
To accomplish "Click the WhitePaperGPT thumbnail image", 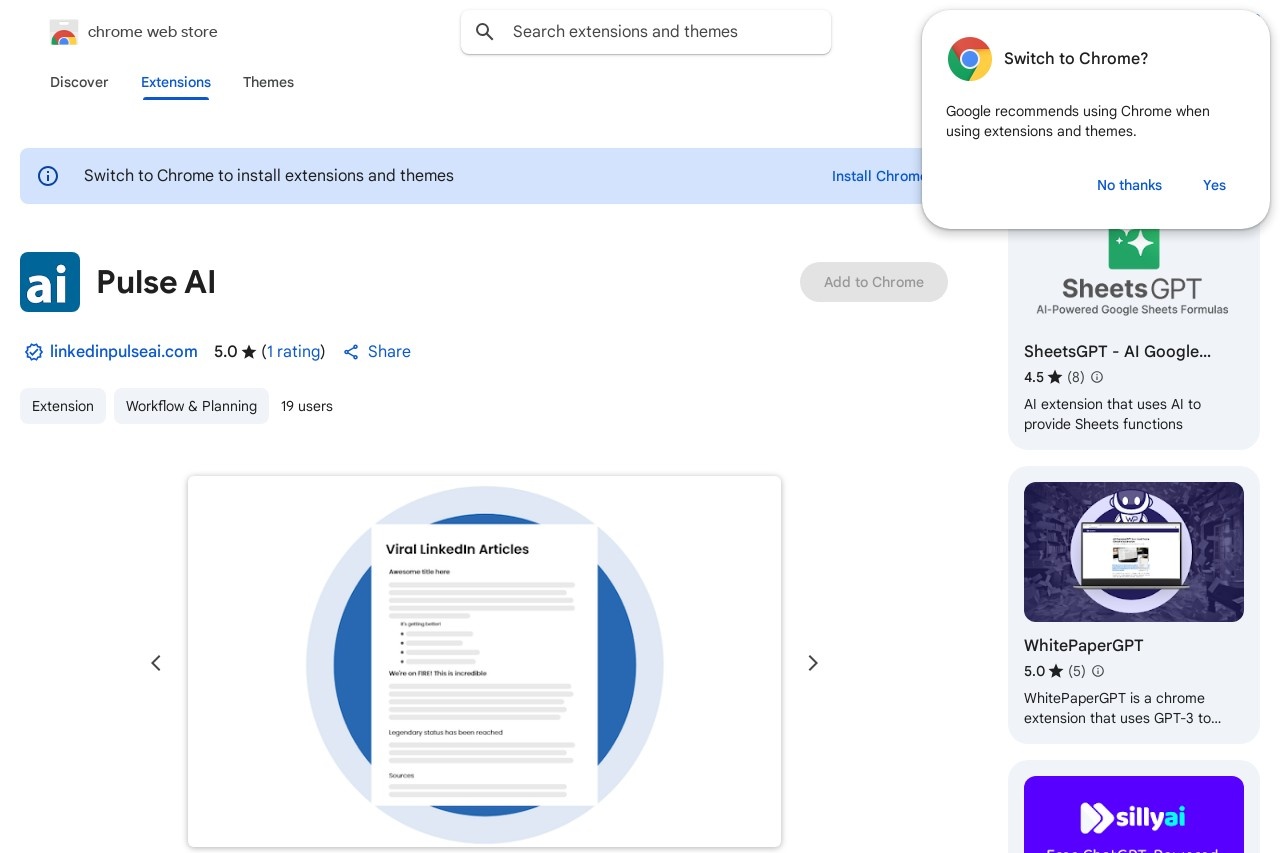I will tap(1134, 552).
